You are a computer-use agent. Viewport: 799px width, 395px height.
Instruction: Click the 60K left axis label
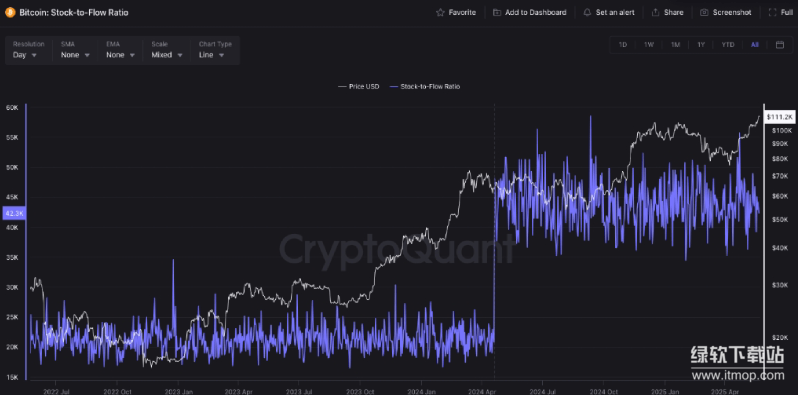click(12, 108)
